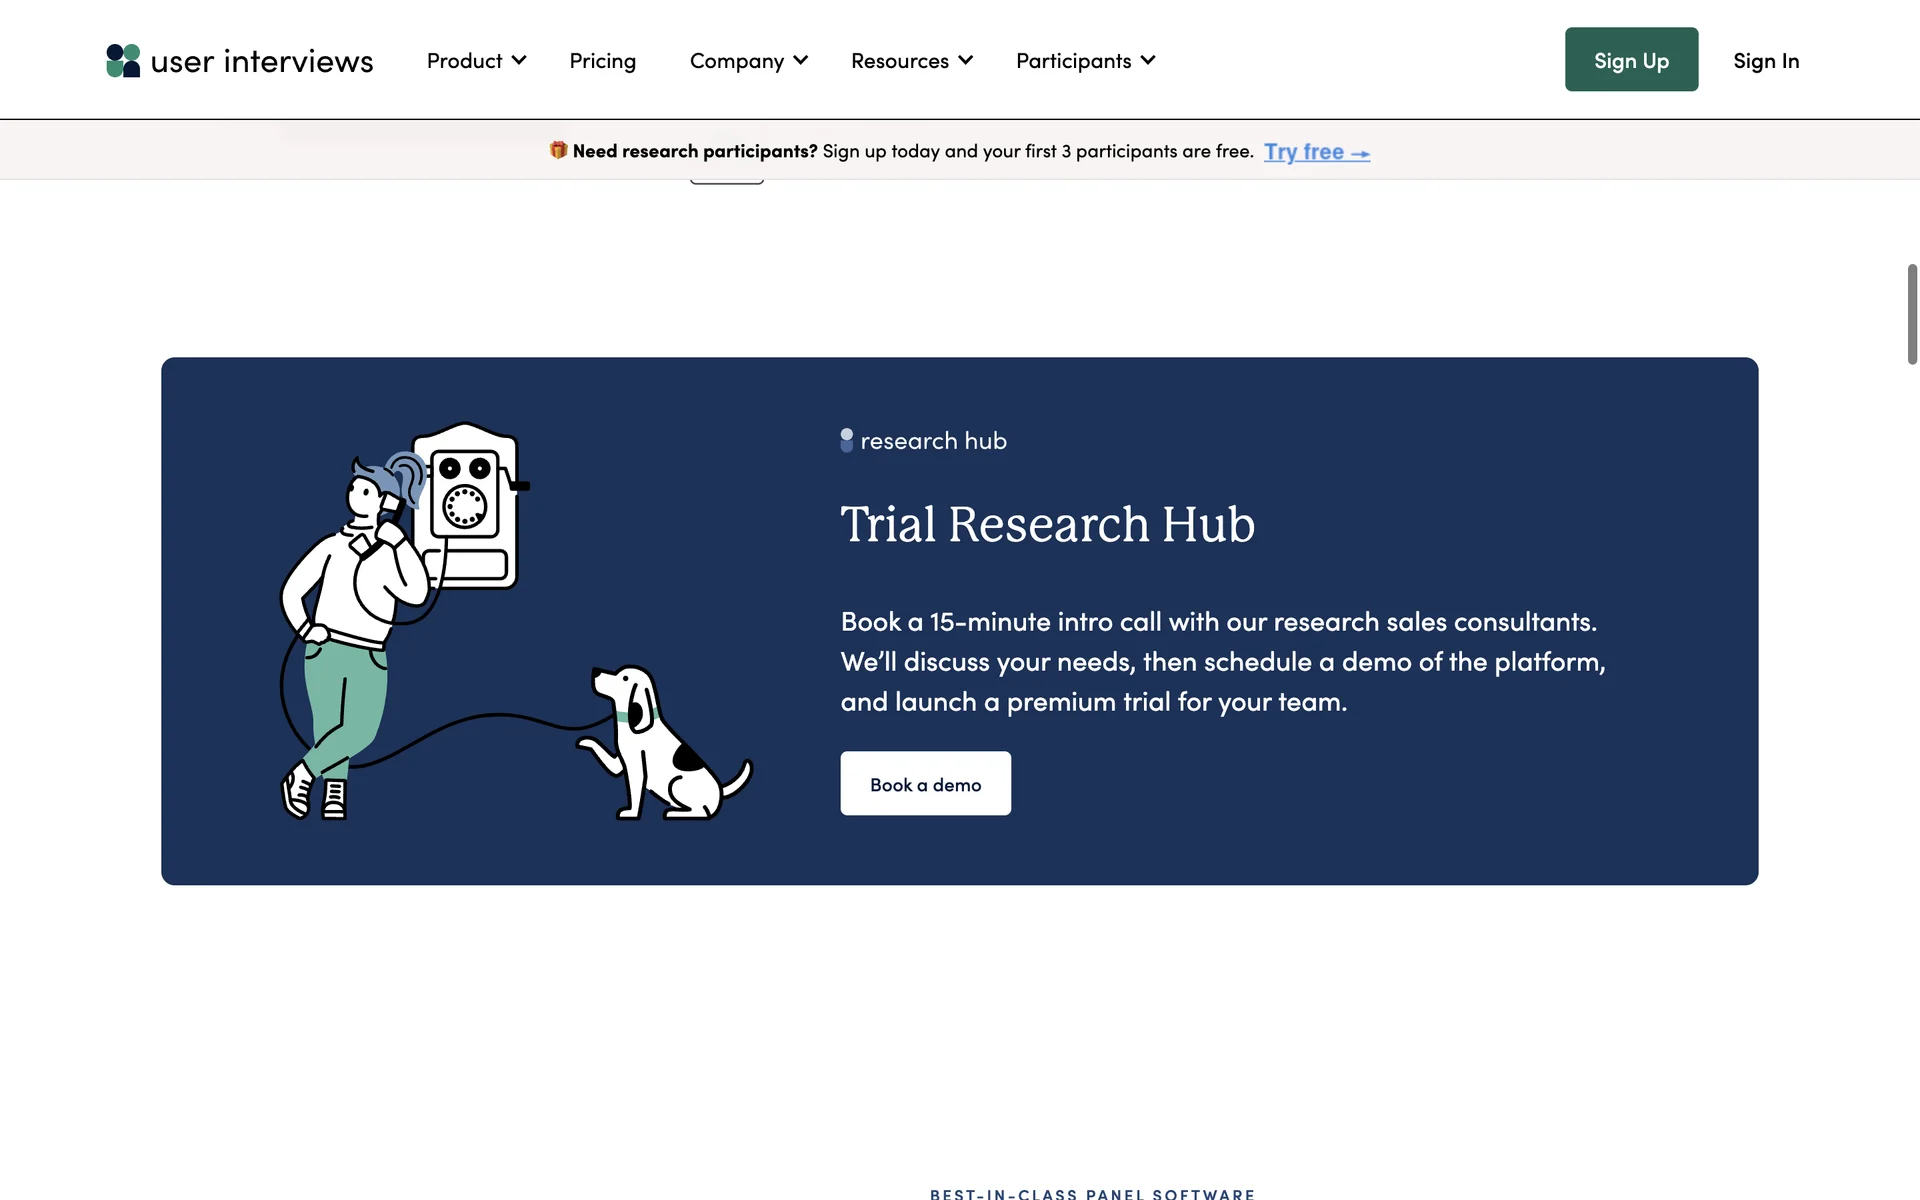Click the Sign In link
The height and width of the screenshot is (1200, 1920).
coord(1766,61)
